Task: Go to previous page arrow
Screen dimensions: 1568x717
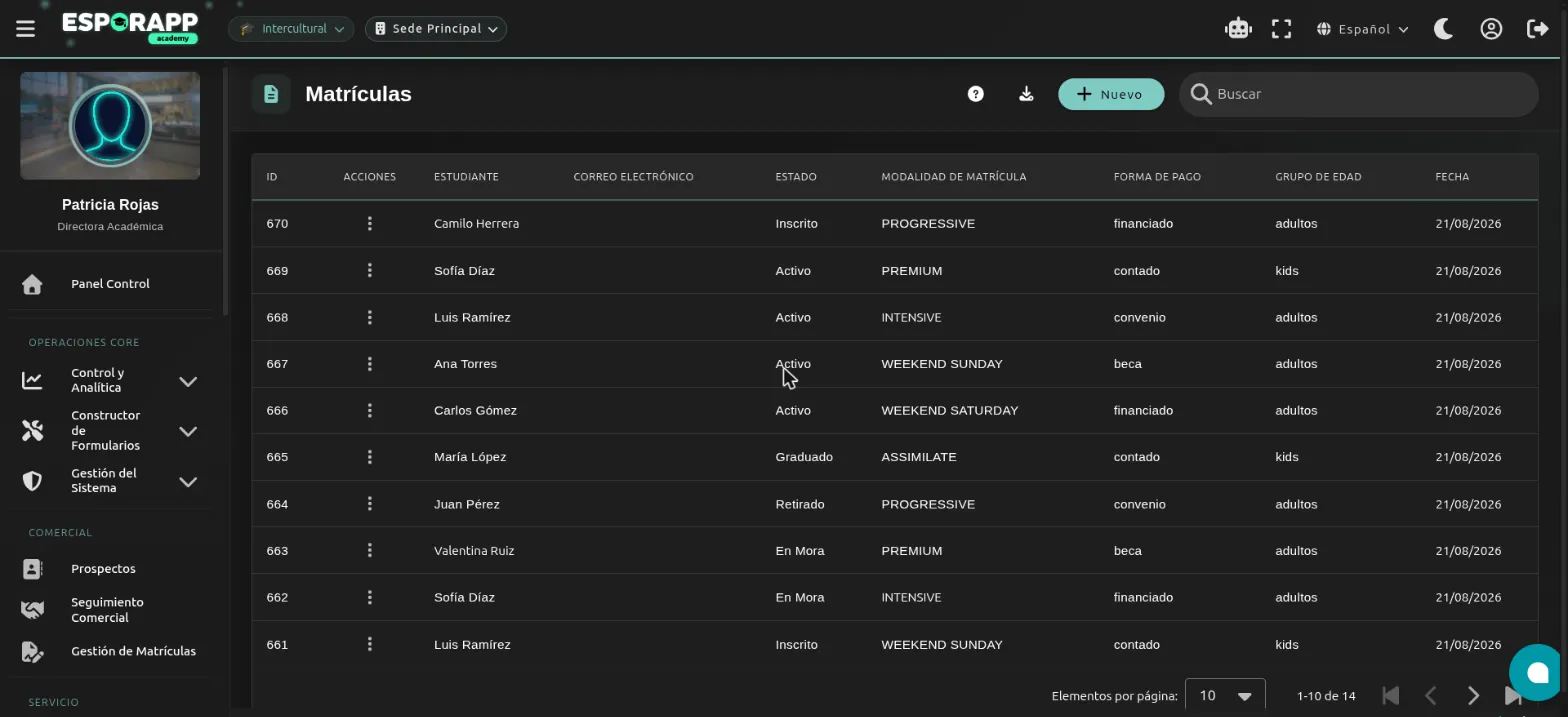Action: coord(1430,695)
